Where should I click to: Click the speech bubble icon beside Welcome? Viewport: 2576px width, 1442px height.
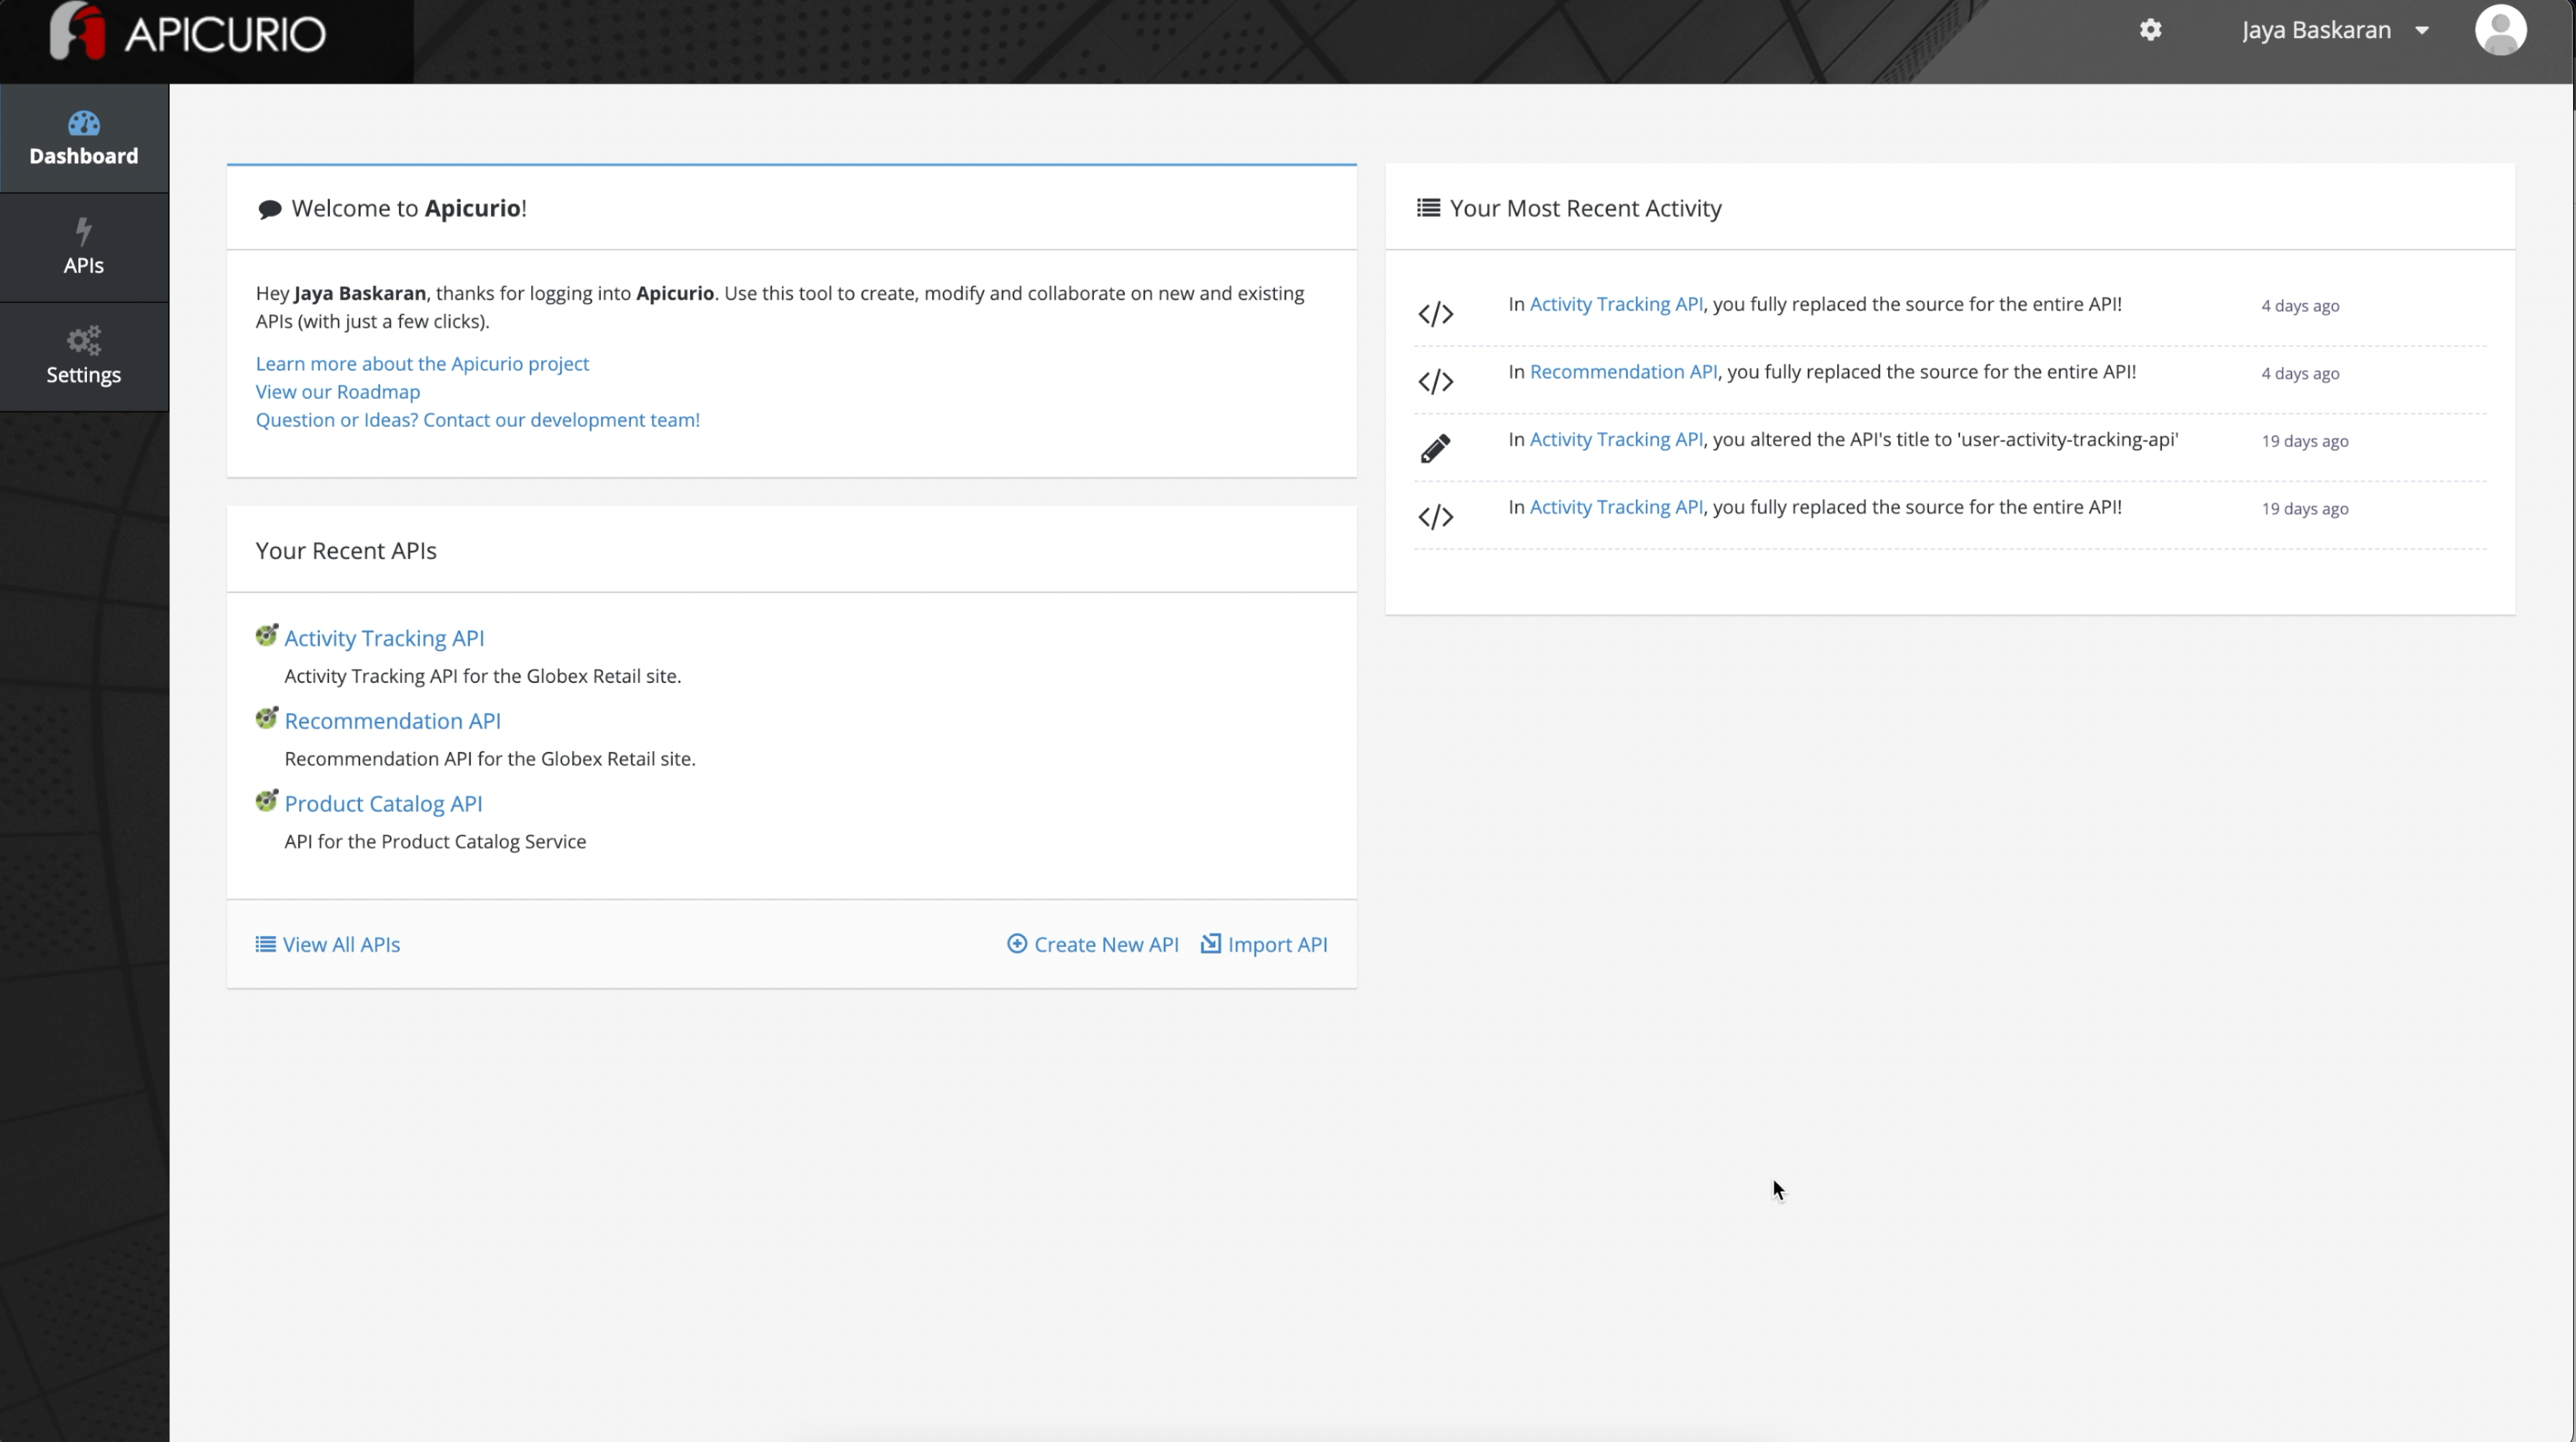(269, 209)
